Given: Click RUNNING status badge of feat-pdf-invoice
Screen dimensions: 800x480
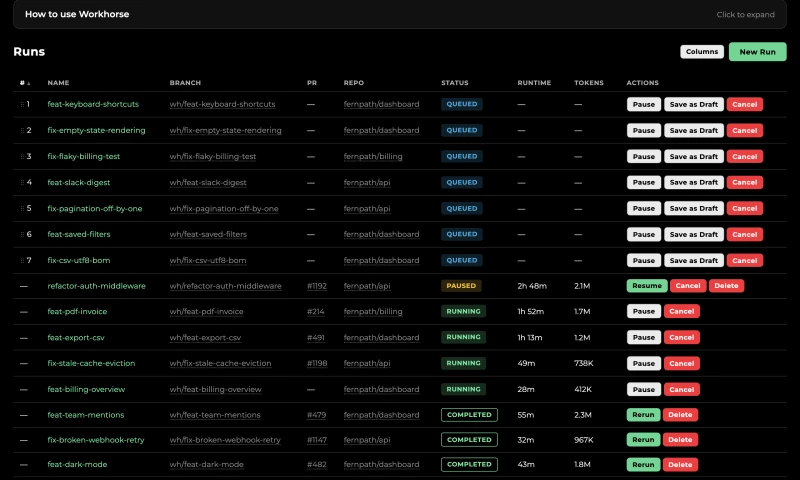Looking at the screenshot, I should (x=463, y=311).
